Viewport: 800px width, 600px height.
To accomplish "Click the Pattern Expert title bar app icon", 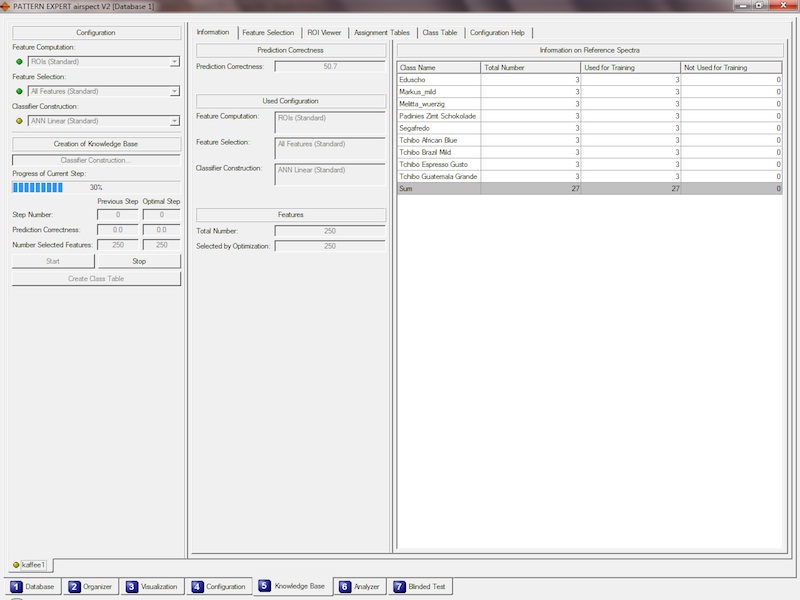I will tap(6, 6).
